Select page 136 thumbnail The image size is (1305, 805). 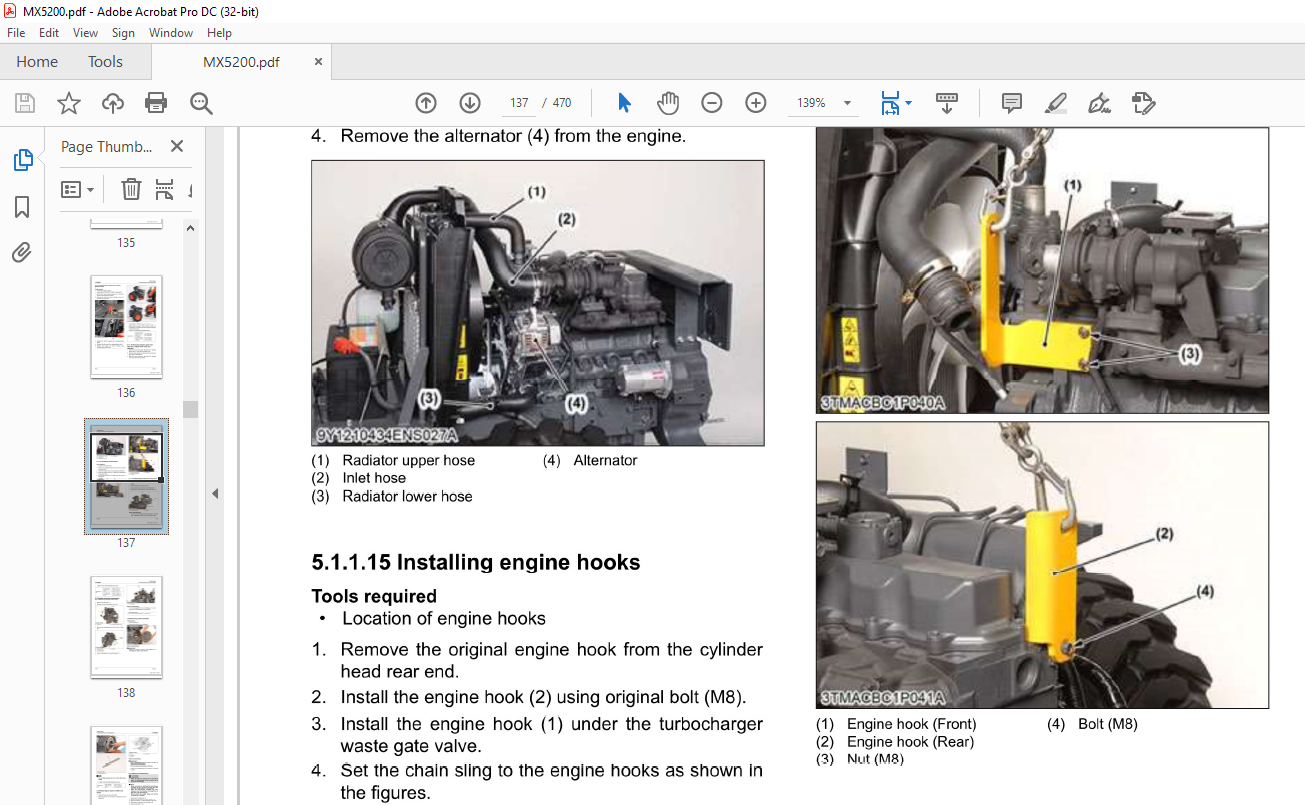126,327
